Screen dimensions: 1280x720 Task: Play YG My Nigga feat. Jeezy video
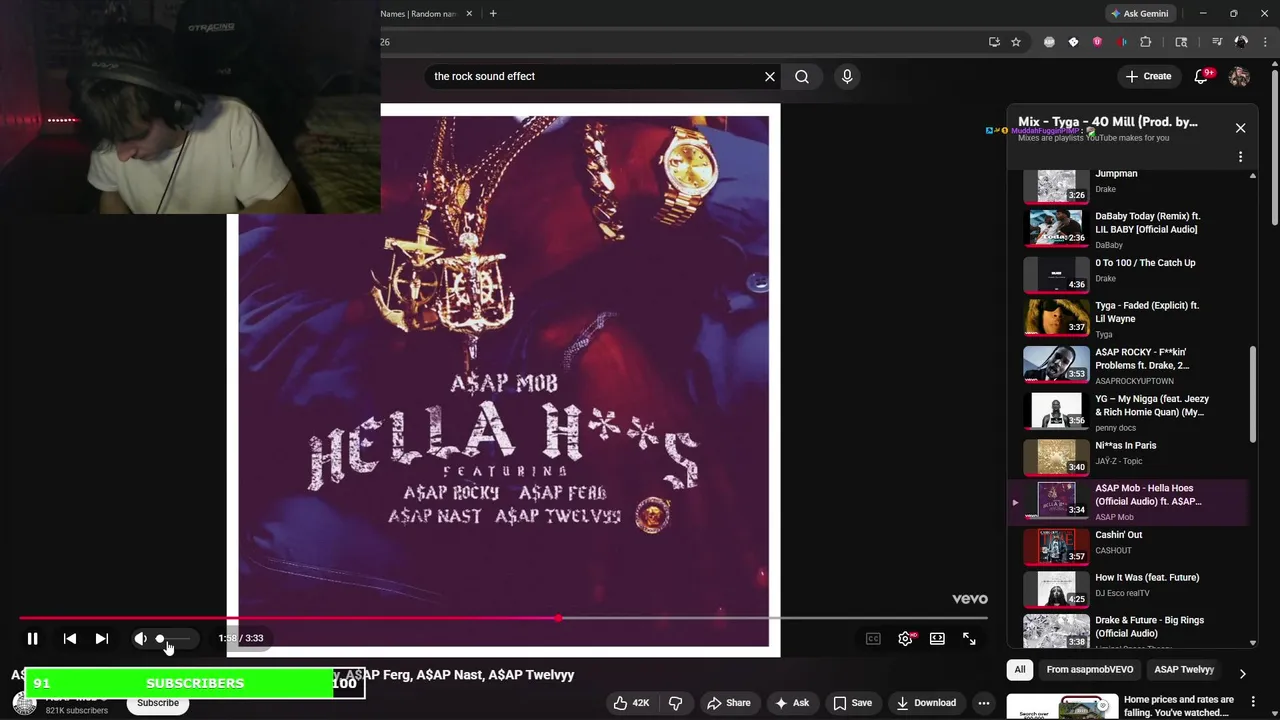(1126, 411)
